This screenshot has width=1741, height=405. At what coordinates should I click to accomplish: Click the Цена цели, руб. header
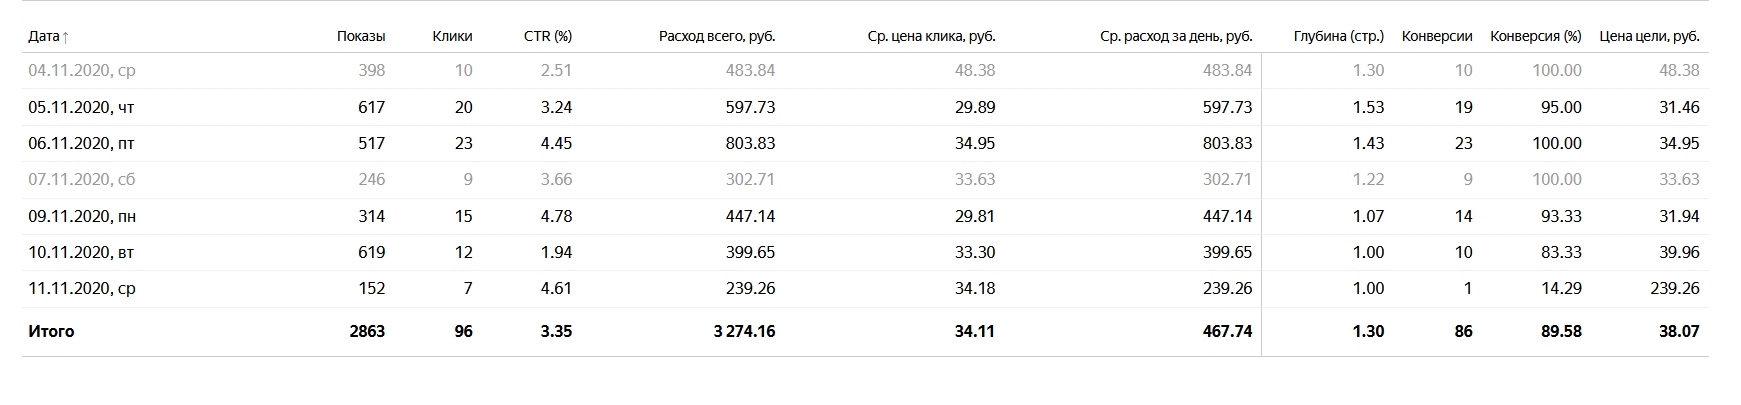(1650, 36)
